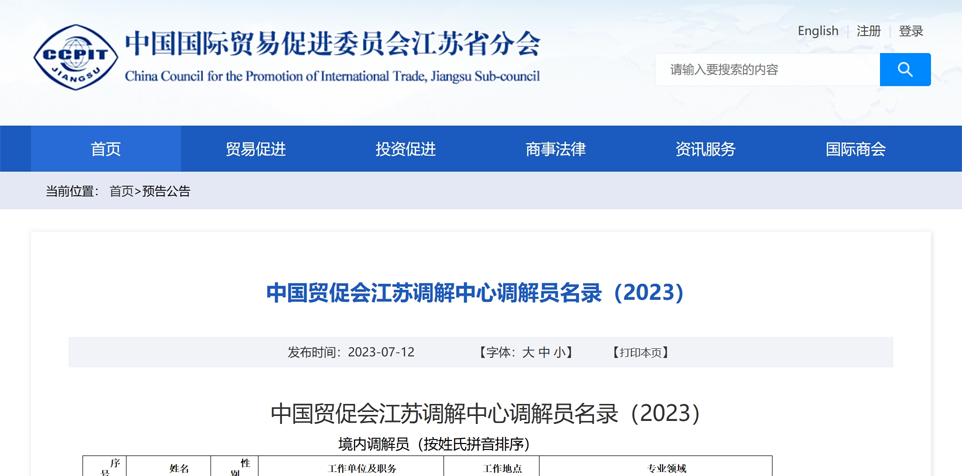Screen dimensions: 962x476
Task: Click the 工作地点 column header
Action: pyautogui.click(x=502, y=469)
